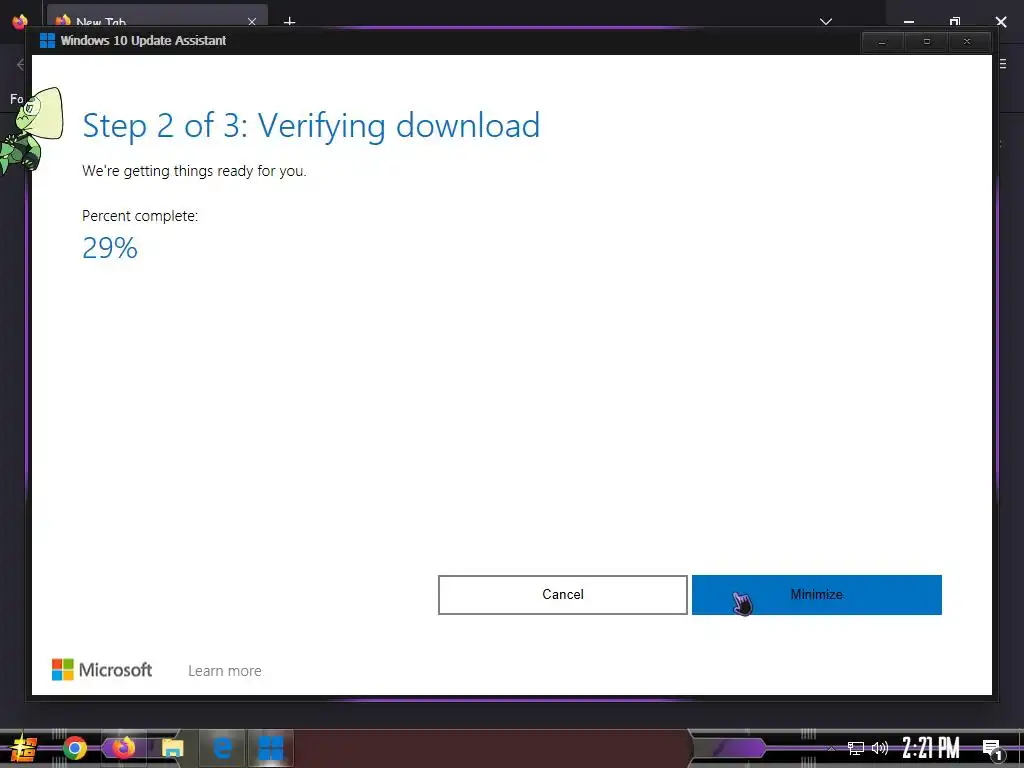
Task: Open the Start menu from the taskbar
Action: 24,748
